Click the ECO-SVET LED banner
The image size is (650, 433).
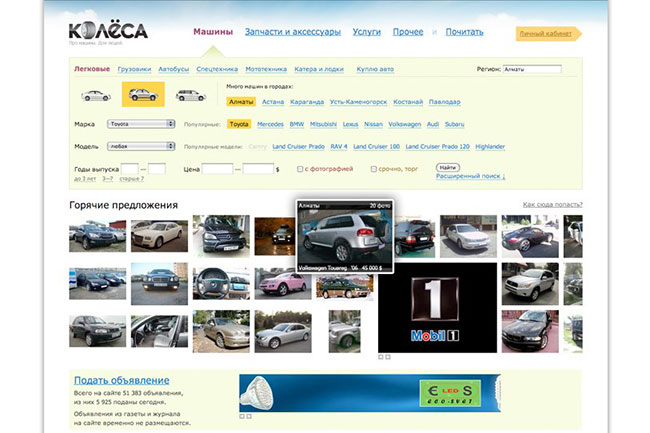[x=370, y=393]
